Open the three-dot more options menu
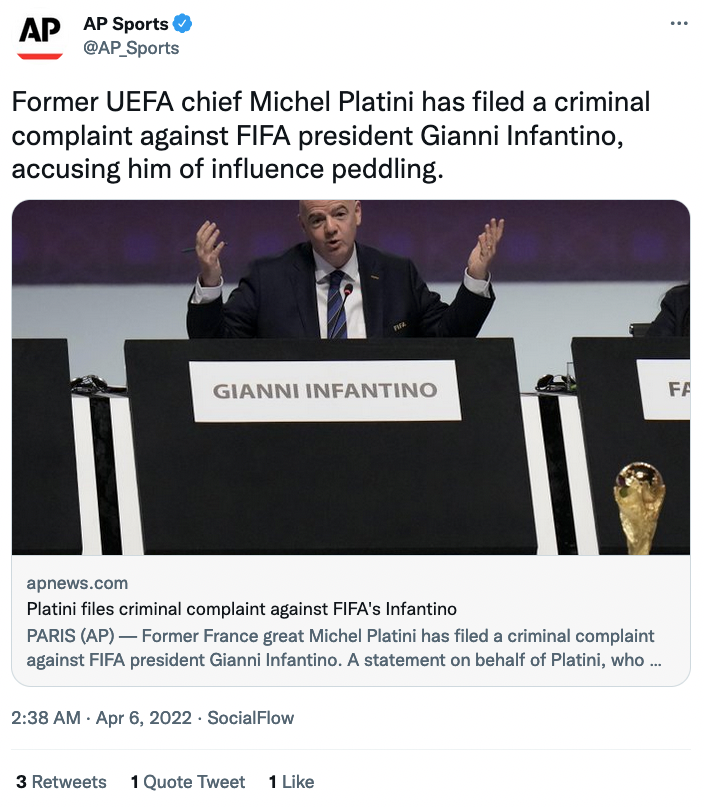Image resolution: width=704 pixels, height=807 pixels. point(679,25)
